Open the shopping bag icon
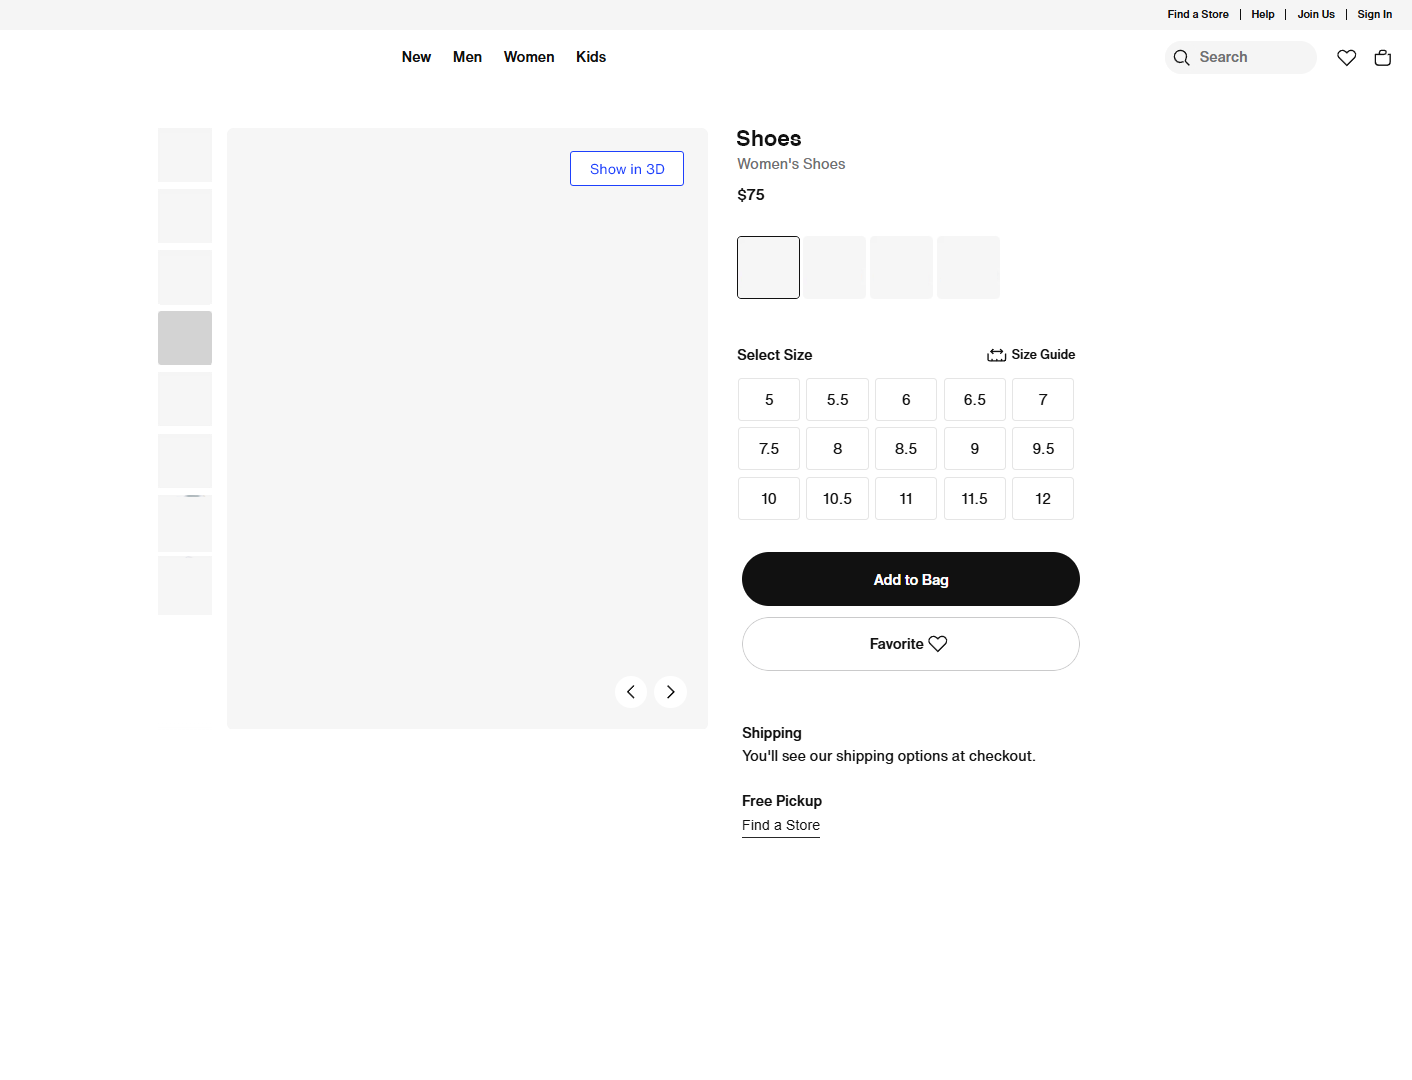The height and width of the screenshot is (1080, 1412). 1383,57
